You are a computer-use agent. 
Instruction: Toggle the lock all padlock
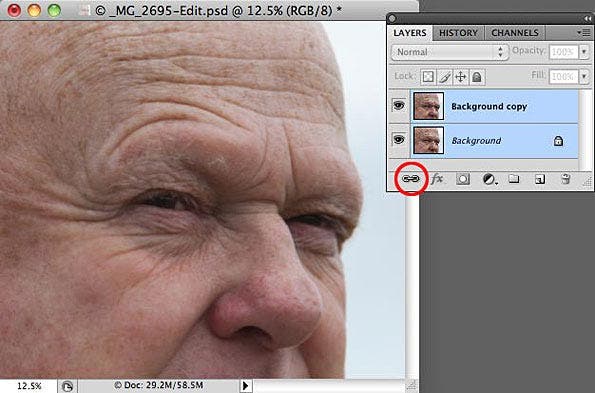pyautogui.click(x=477, y=77)
